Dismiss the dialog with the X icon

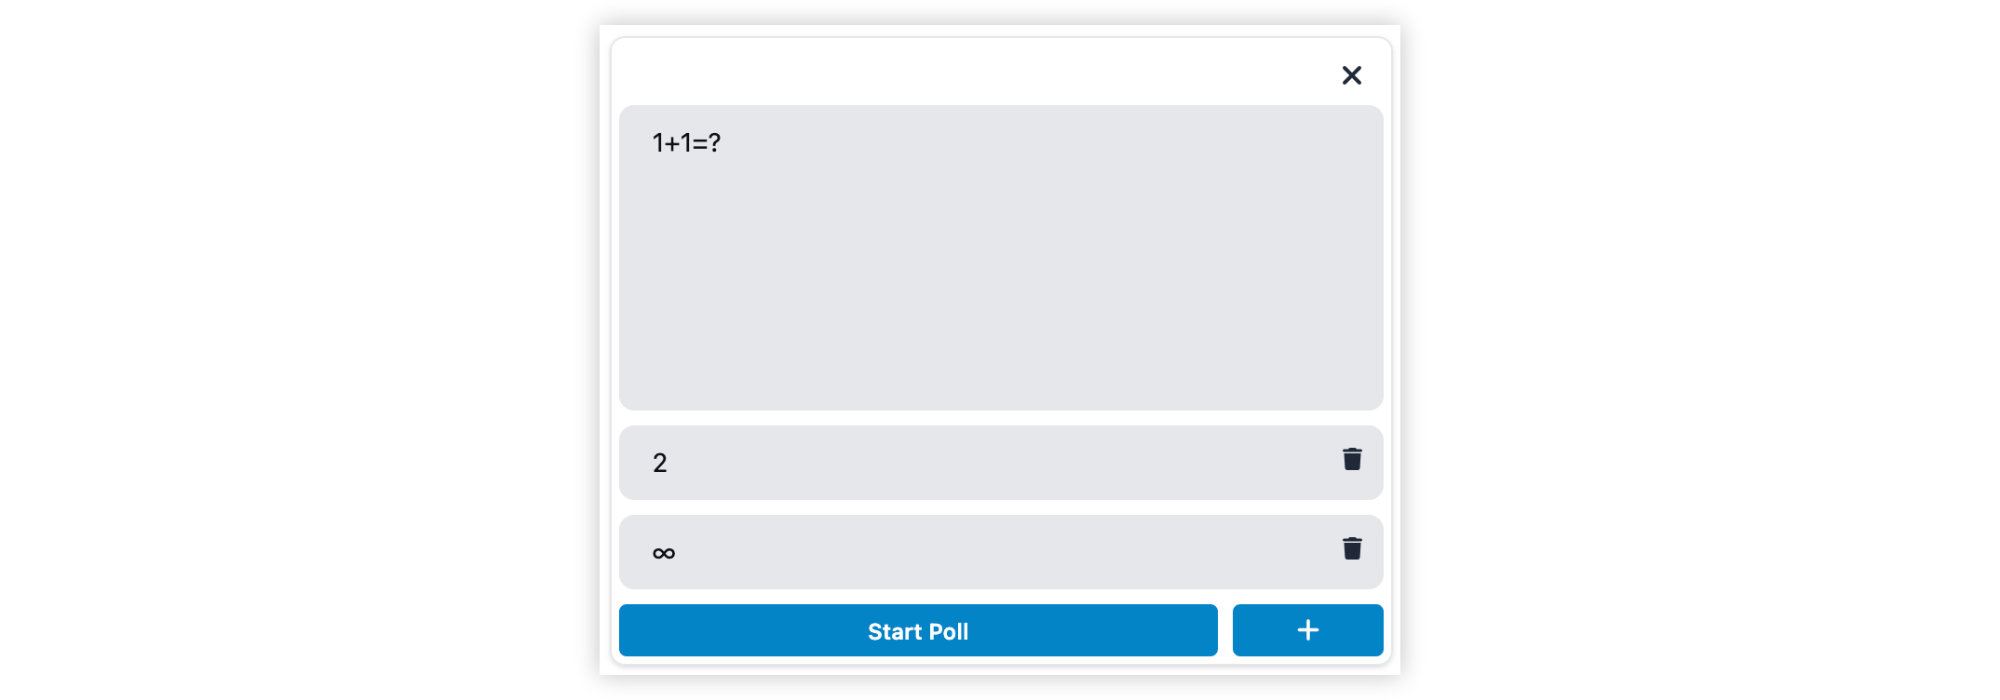(1351, 75)
